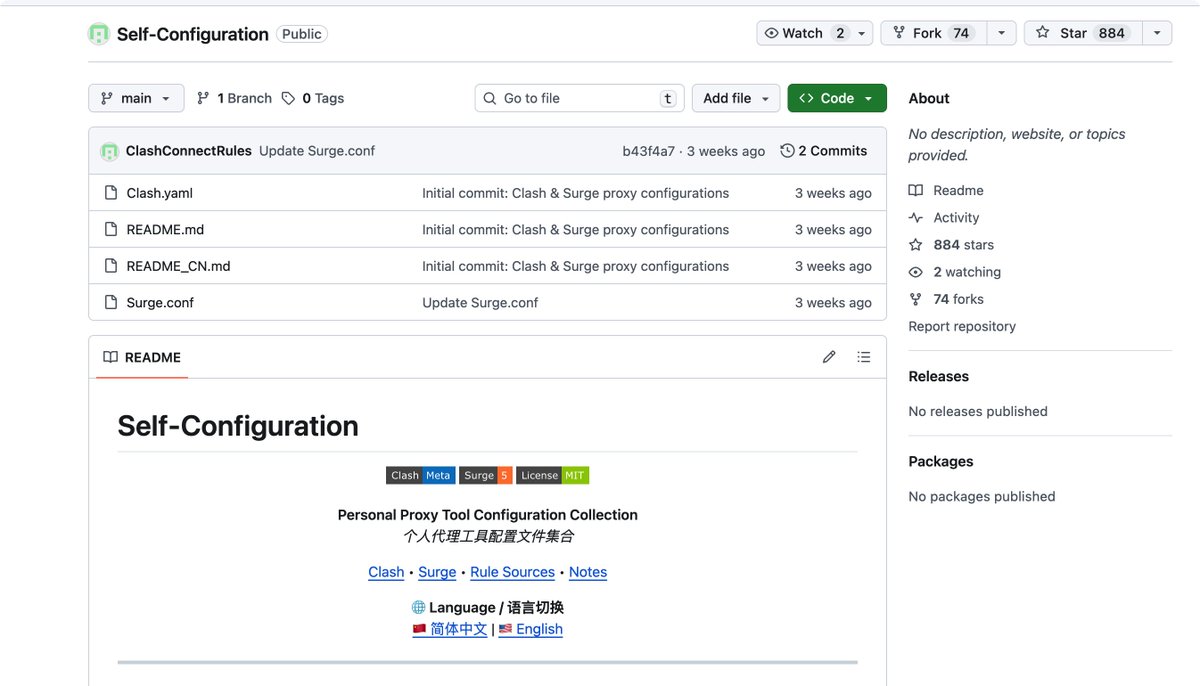Click the fork icon beside 74 forks
Screen dimensions: 1200x686
915,299
